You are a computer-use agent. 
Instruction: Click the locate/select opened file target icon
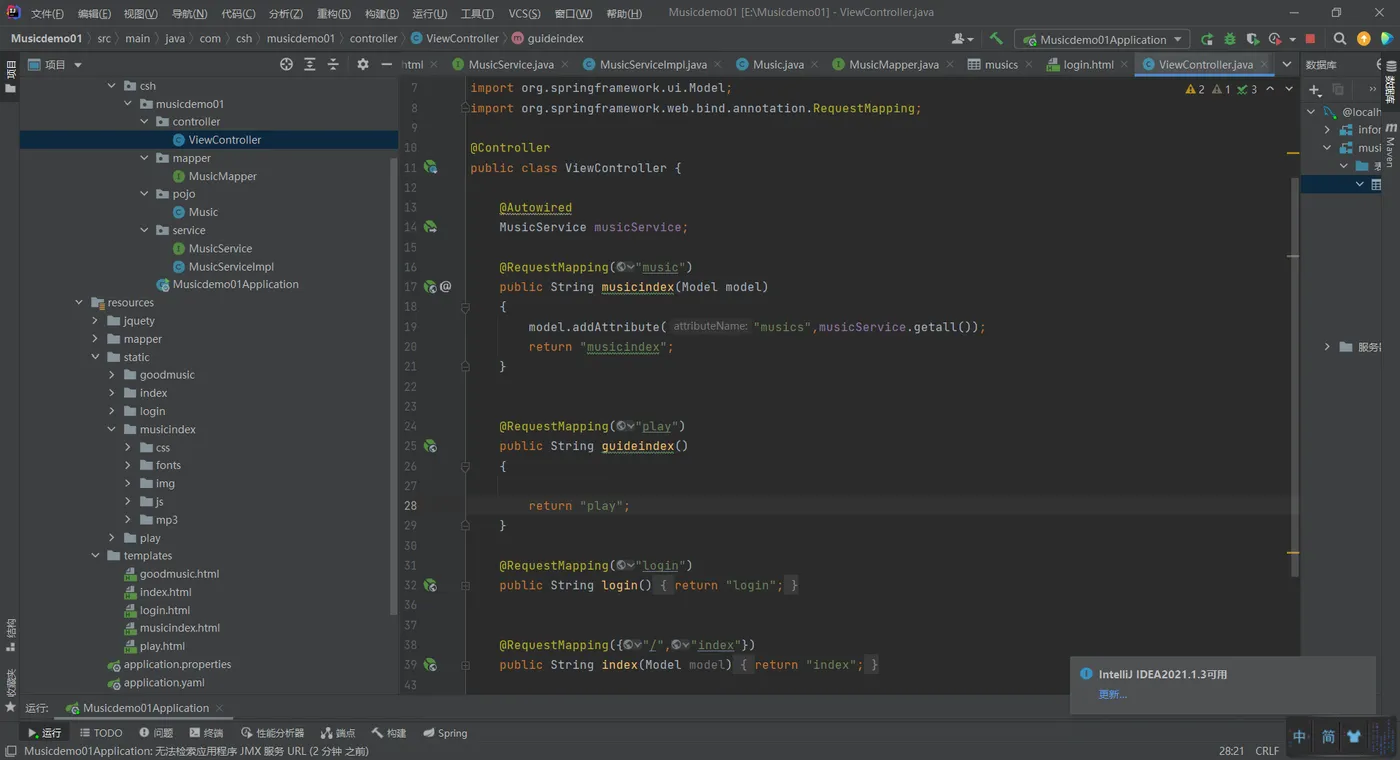click(x=286, y=64)
